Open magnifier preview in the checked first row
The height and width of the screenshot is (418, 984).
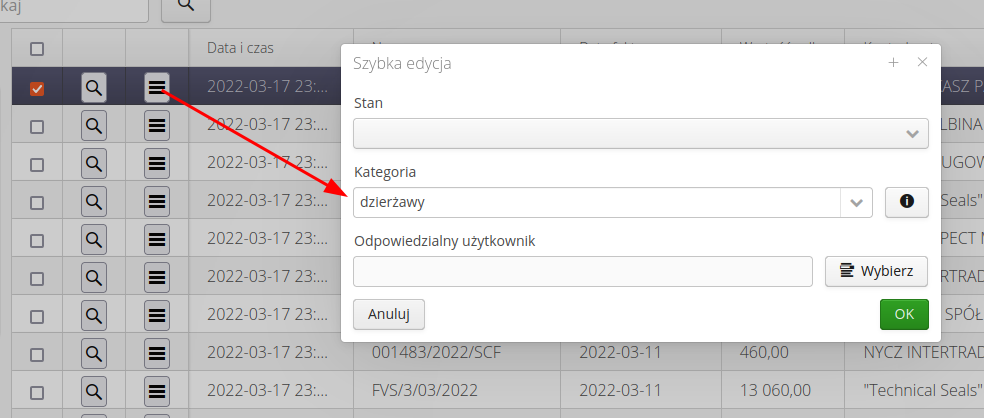[94, 88]
